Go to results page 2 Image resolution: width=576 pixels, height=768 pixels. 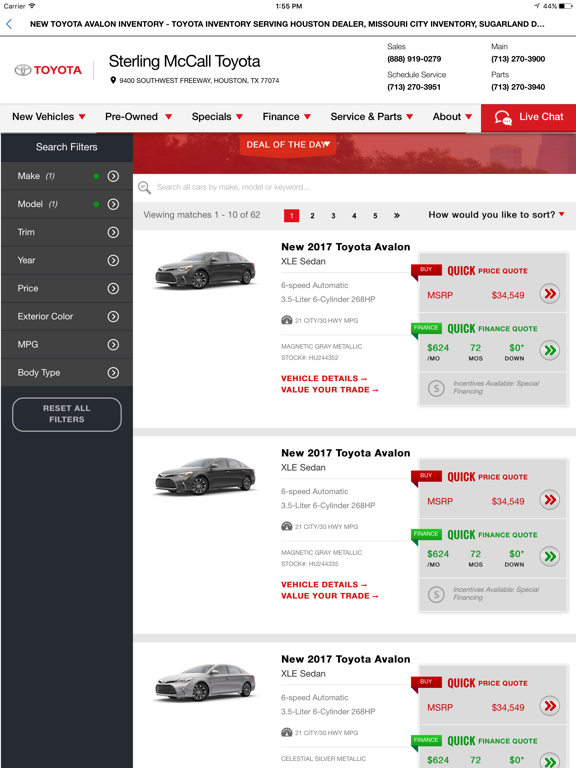(x=312, y=216)
